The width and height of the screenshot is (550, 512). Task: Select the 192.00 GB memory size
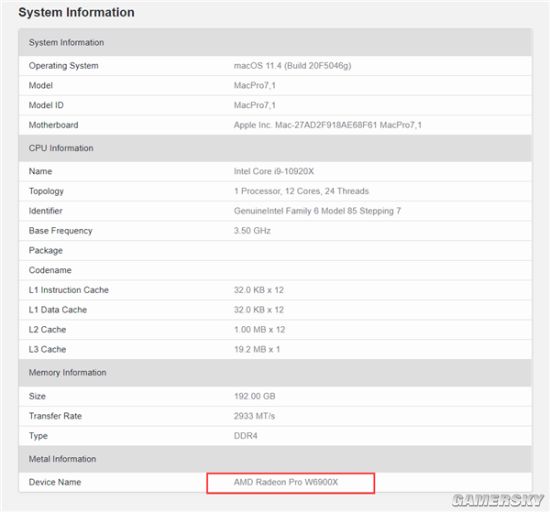[x=254, y=396]
